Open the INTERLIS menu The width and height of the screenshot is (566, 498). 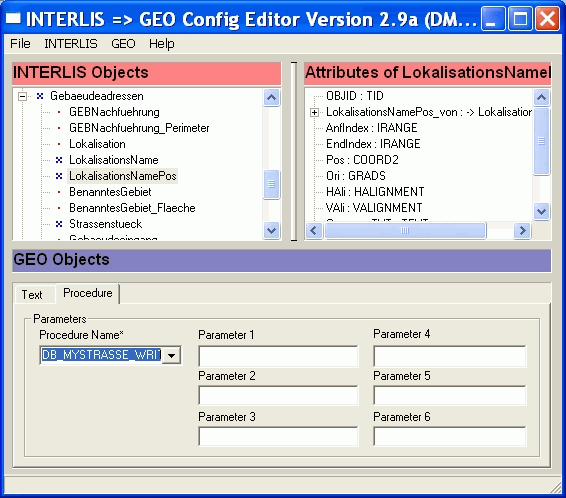71,44
